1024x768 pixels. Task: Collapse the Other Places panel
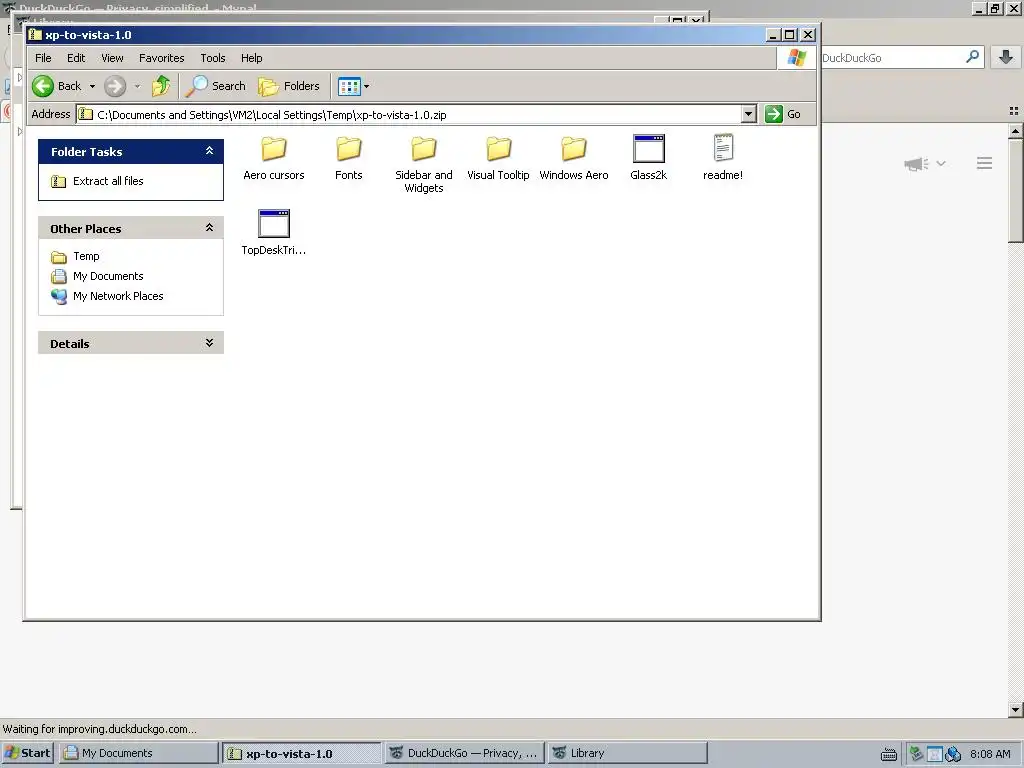coord(209,228)
